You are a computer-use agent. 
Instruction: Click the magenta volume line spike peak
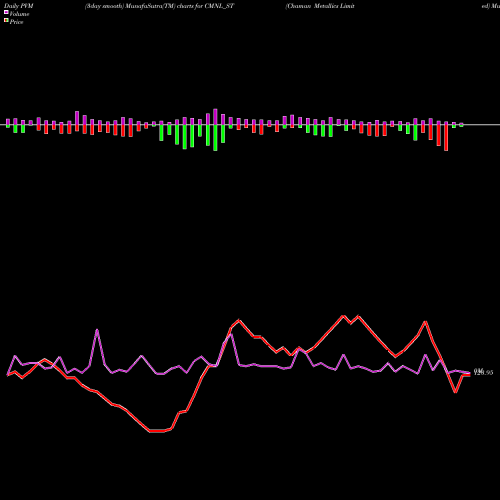coord(97,330)
